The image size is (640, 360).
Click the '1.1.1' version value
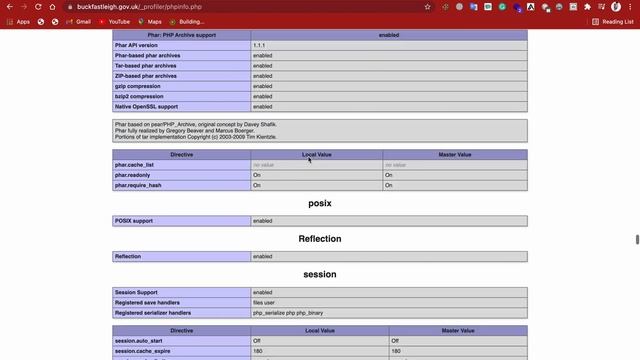point(259,45)
